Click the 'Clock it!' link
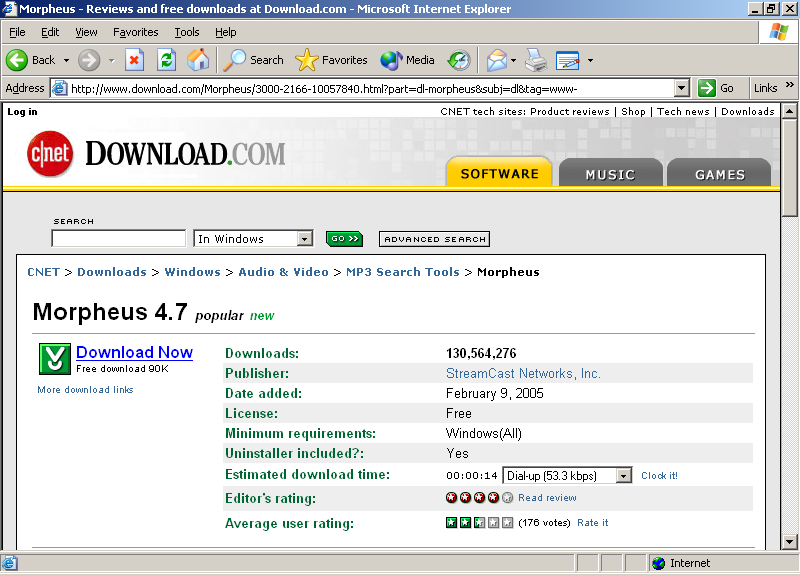Viewport: 800px width, 576px height. (x=659, y=475)
